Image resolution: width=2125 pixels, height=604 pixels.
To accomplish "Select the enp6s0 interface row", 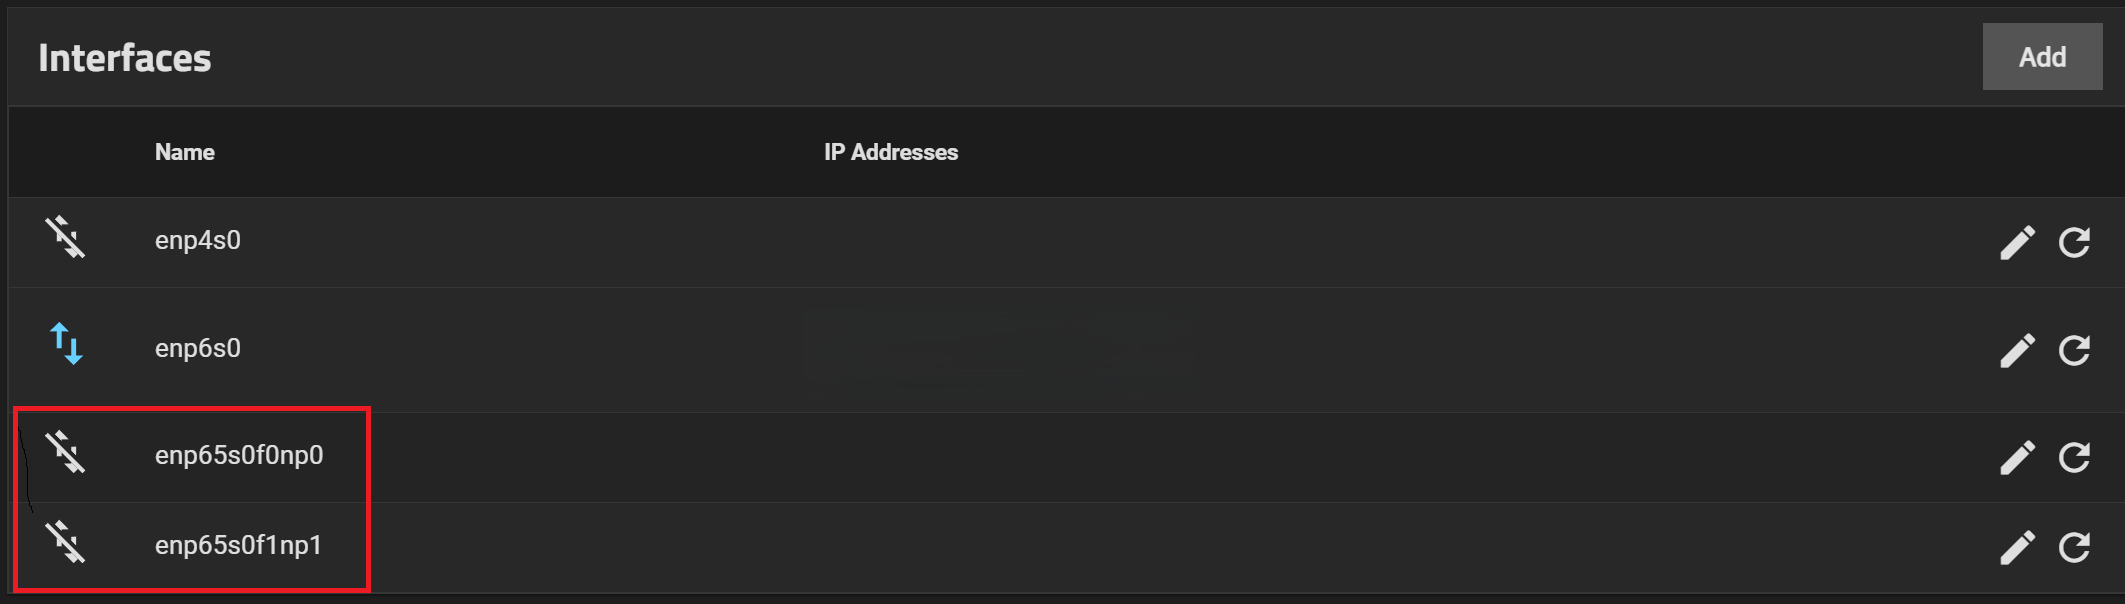I will pos(1066,350).
